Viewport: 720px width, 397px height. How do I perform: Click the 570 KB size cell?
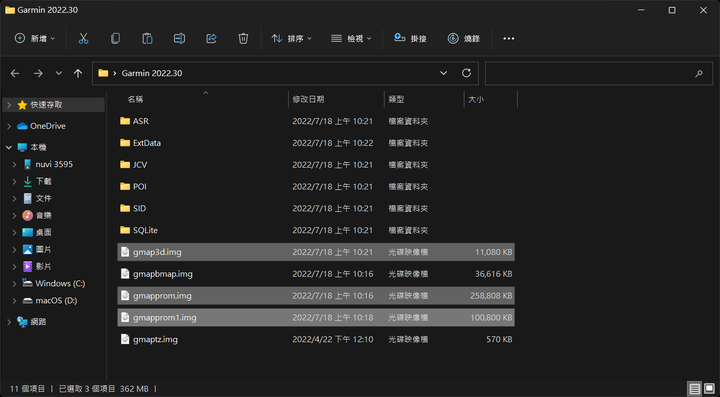coord(499,340)
